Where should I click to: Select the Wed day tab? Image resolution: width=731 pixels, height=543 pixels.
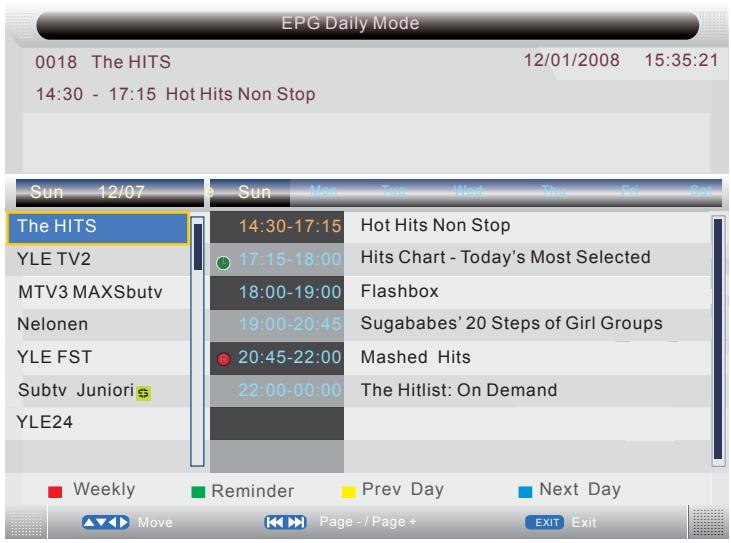(468, 191)
